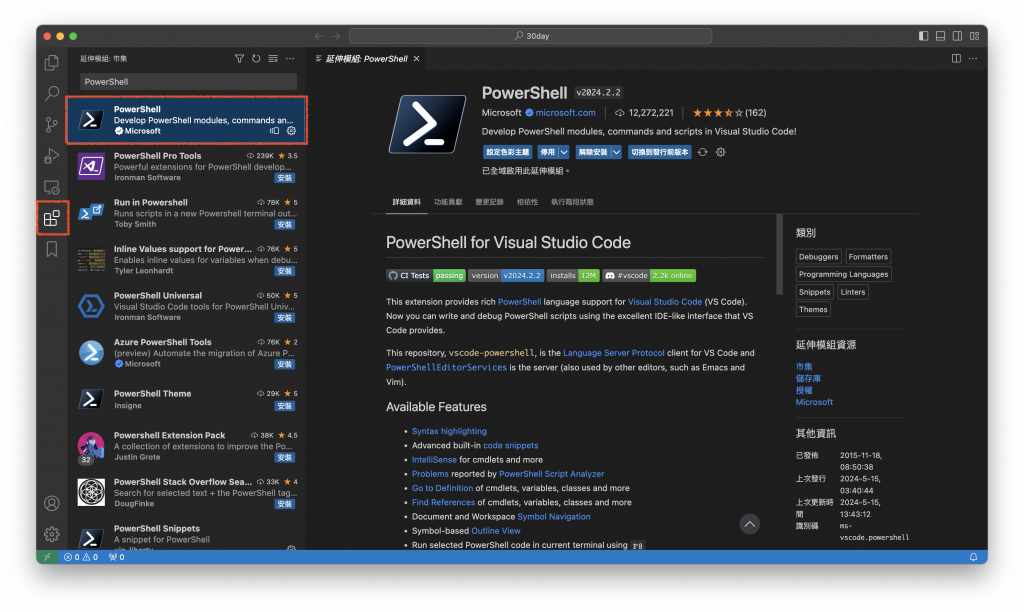Open the Bookmarks view in activity bar
Screen dimensions: 1024x612
(52, 249)
